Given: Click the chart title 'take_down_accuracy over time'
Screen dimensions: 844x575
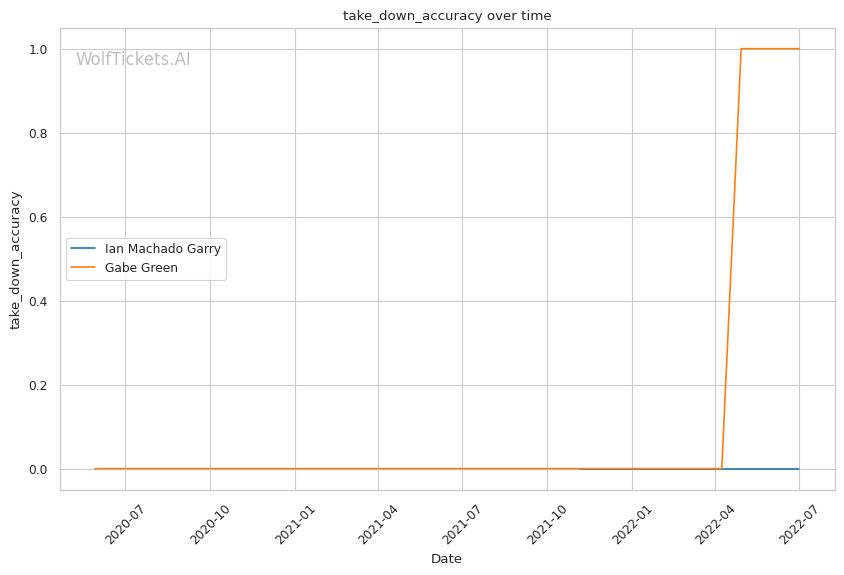Looking at the screenshot, I should click(x=446, y=16).
